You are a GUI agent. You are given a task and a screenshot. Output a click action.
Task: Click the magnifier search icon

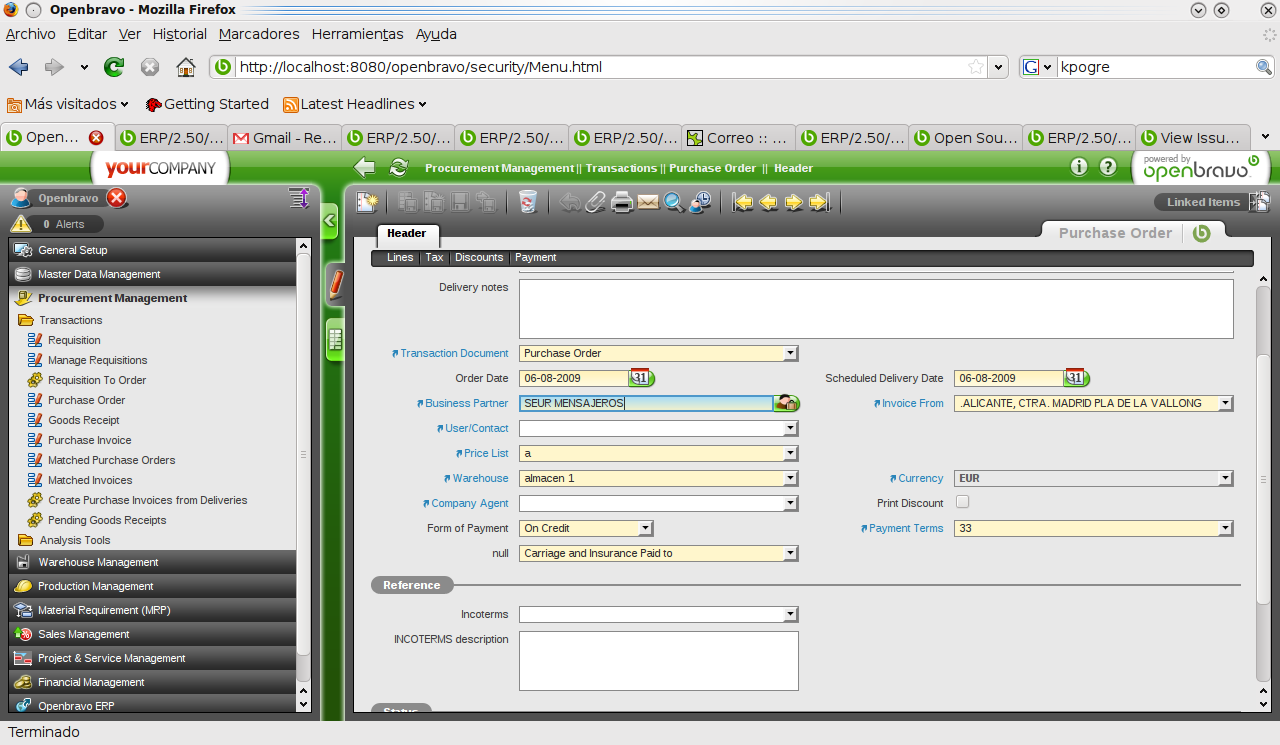click(674, 202)
